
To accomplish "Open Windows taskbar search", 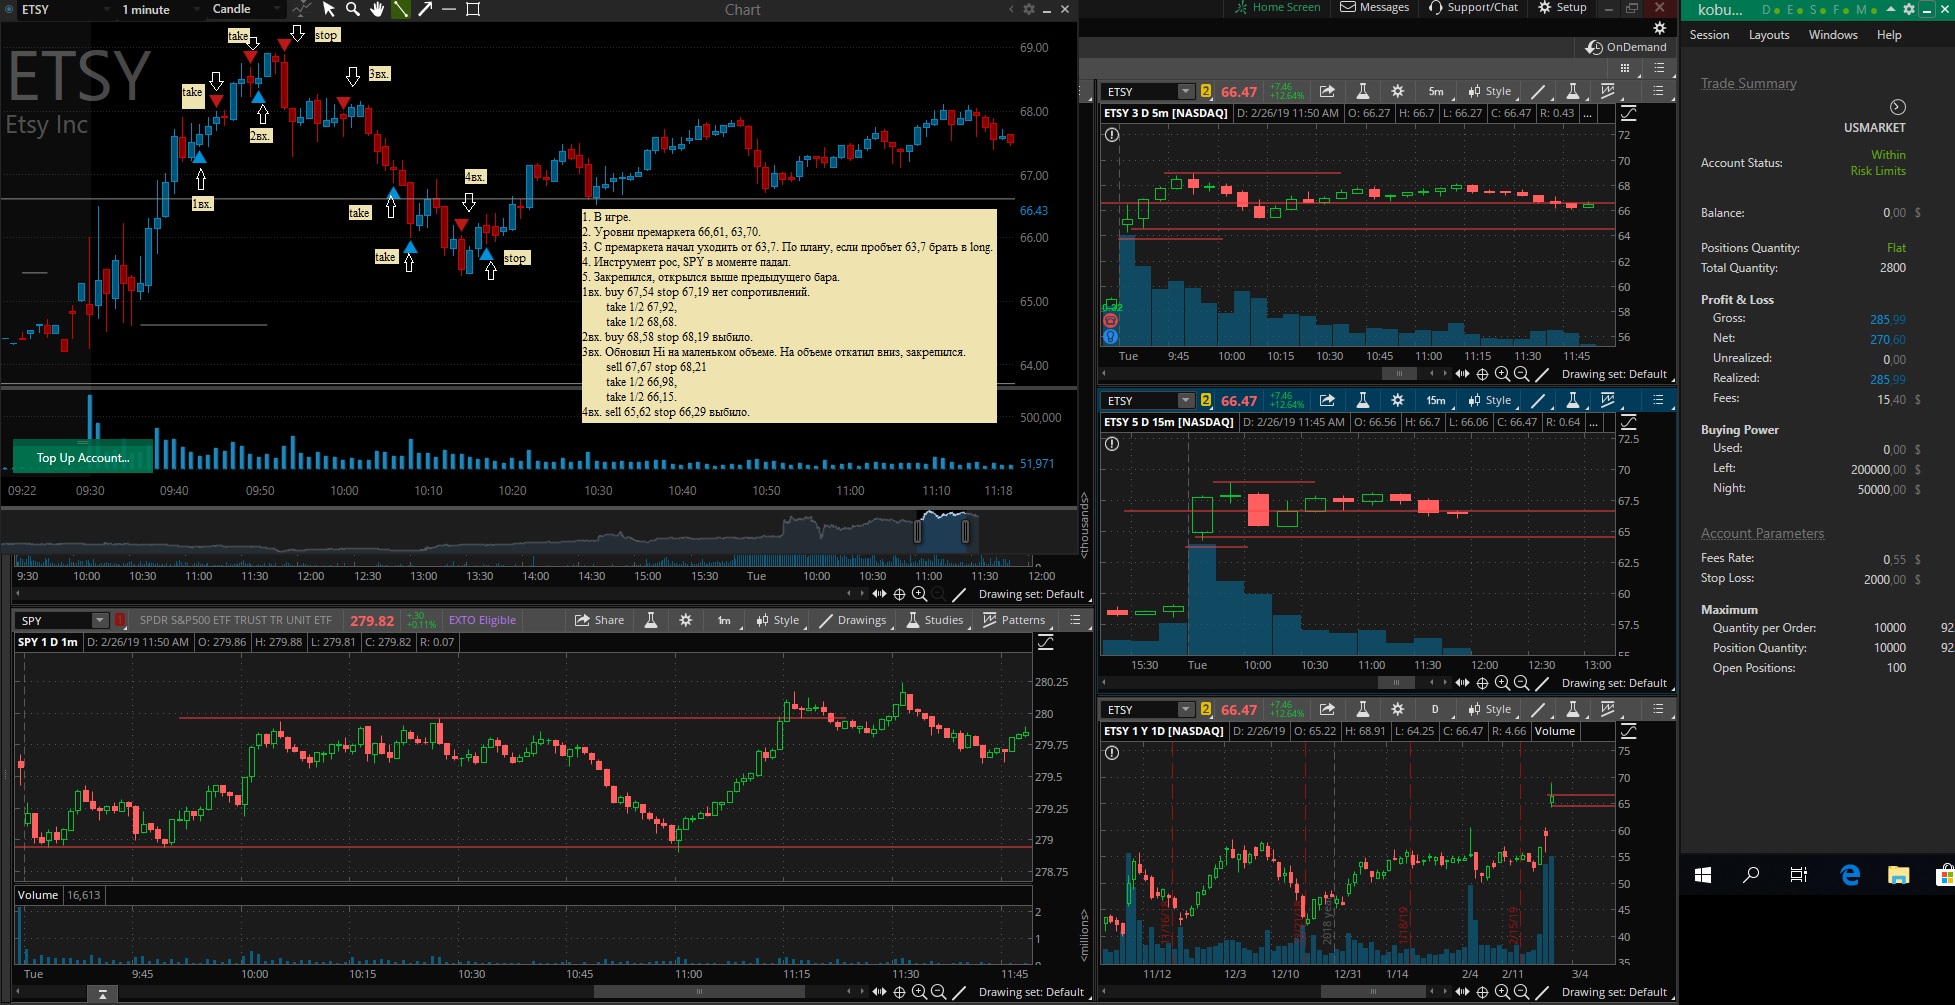I will tap(1751, 875).
